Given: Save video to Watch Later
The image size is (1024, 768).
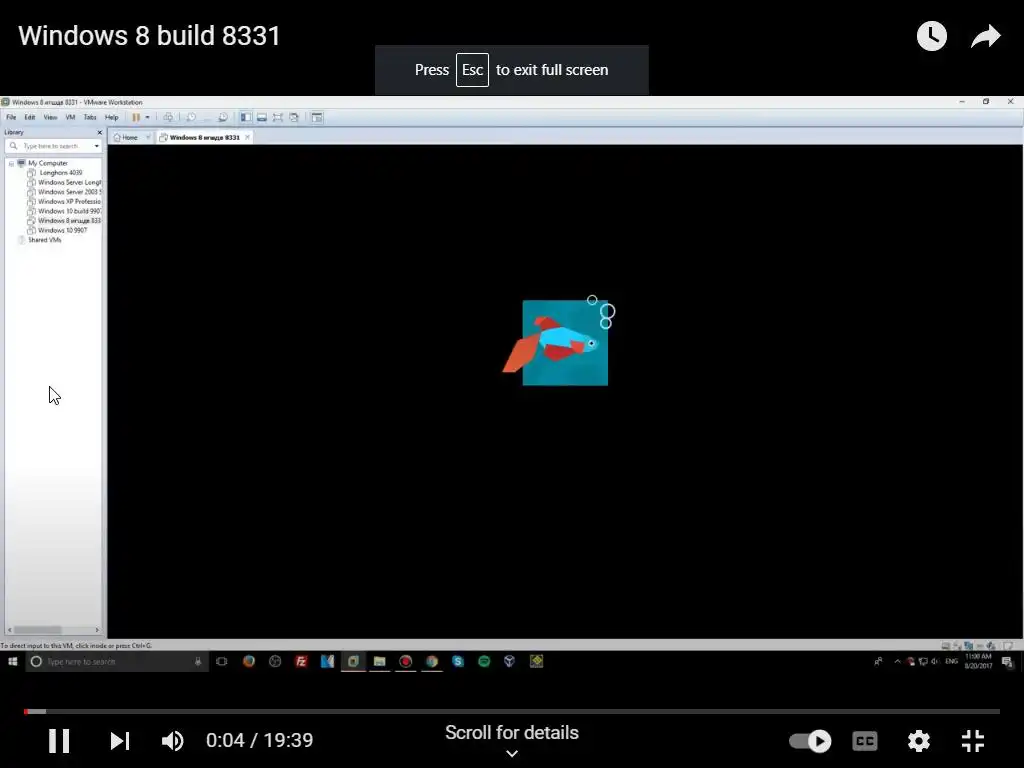Looking at the screenshot, I should click(931, 36).
